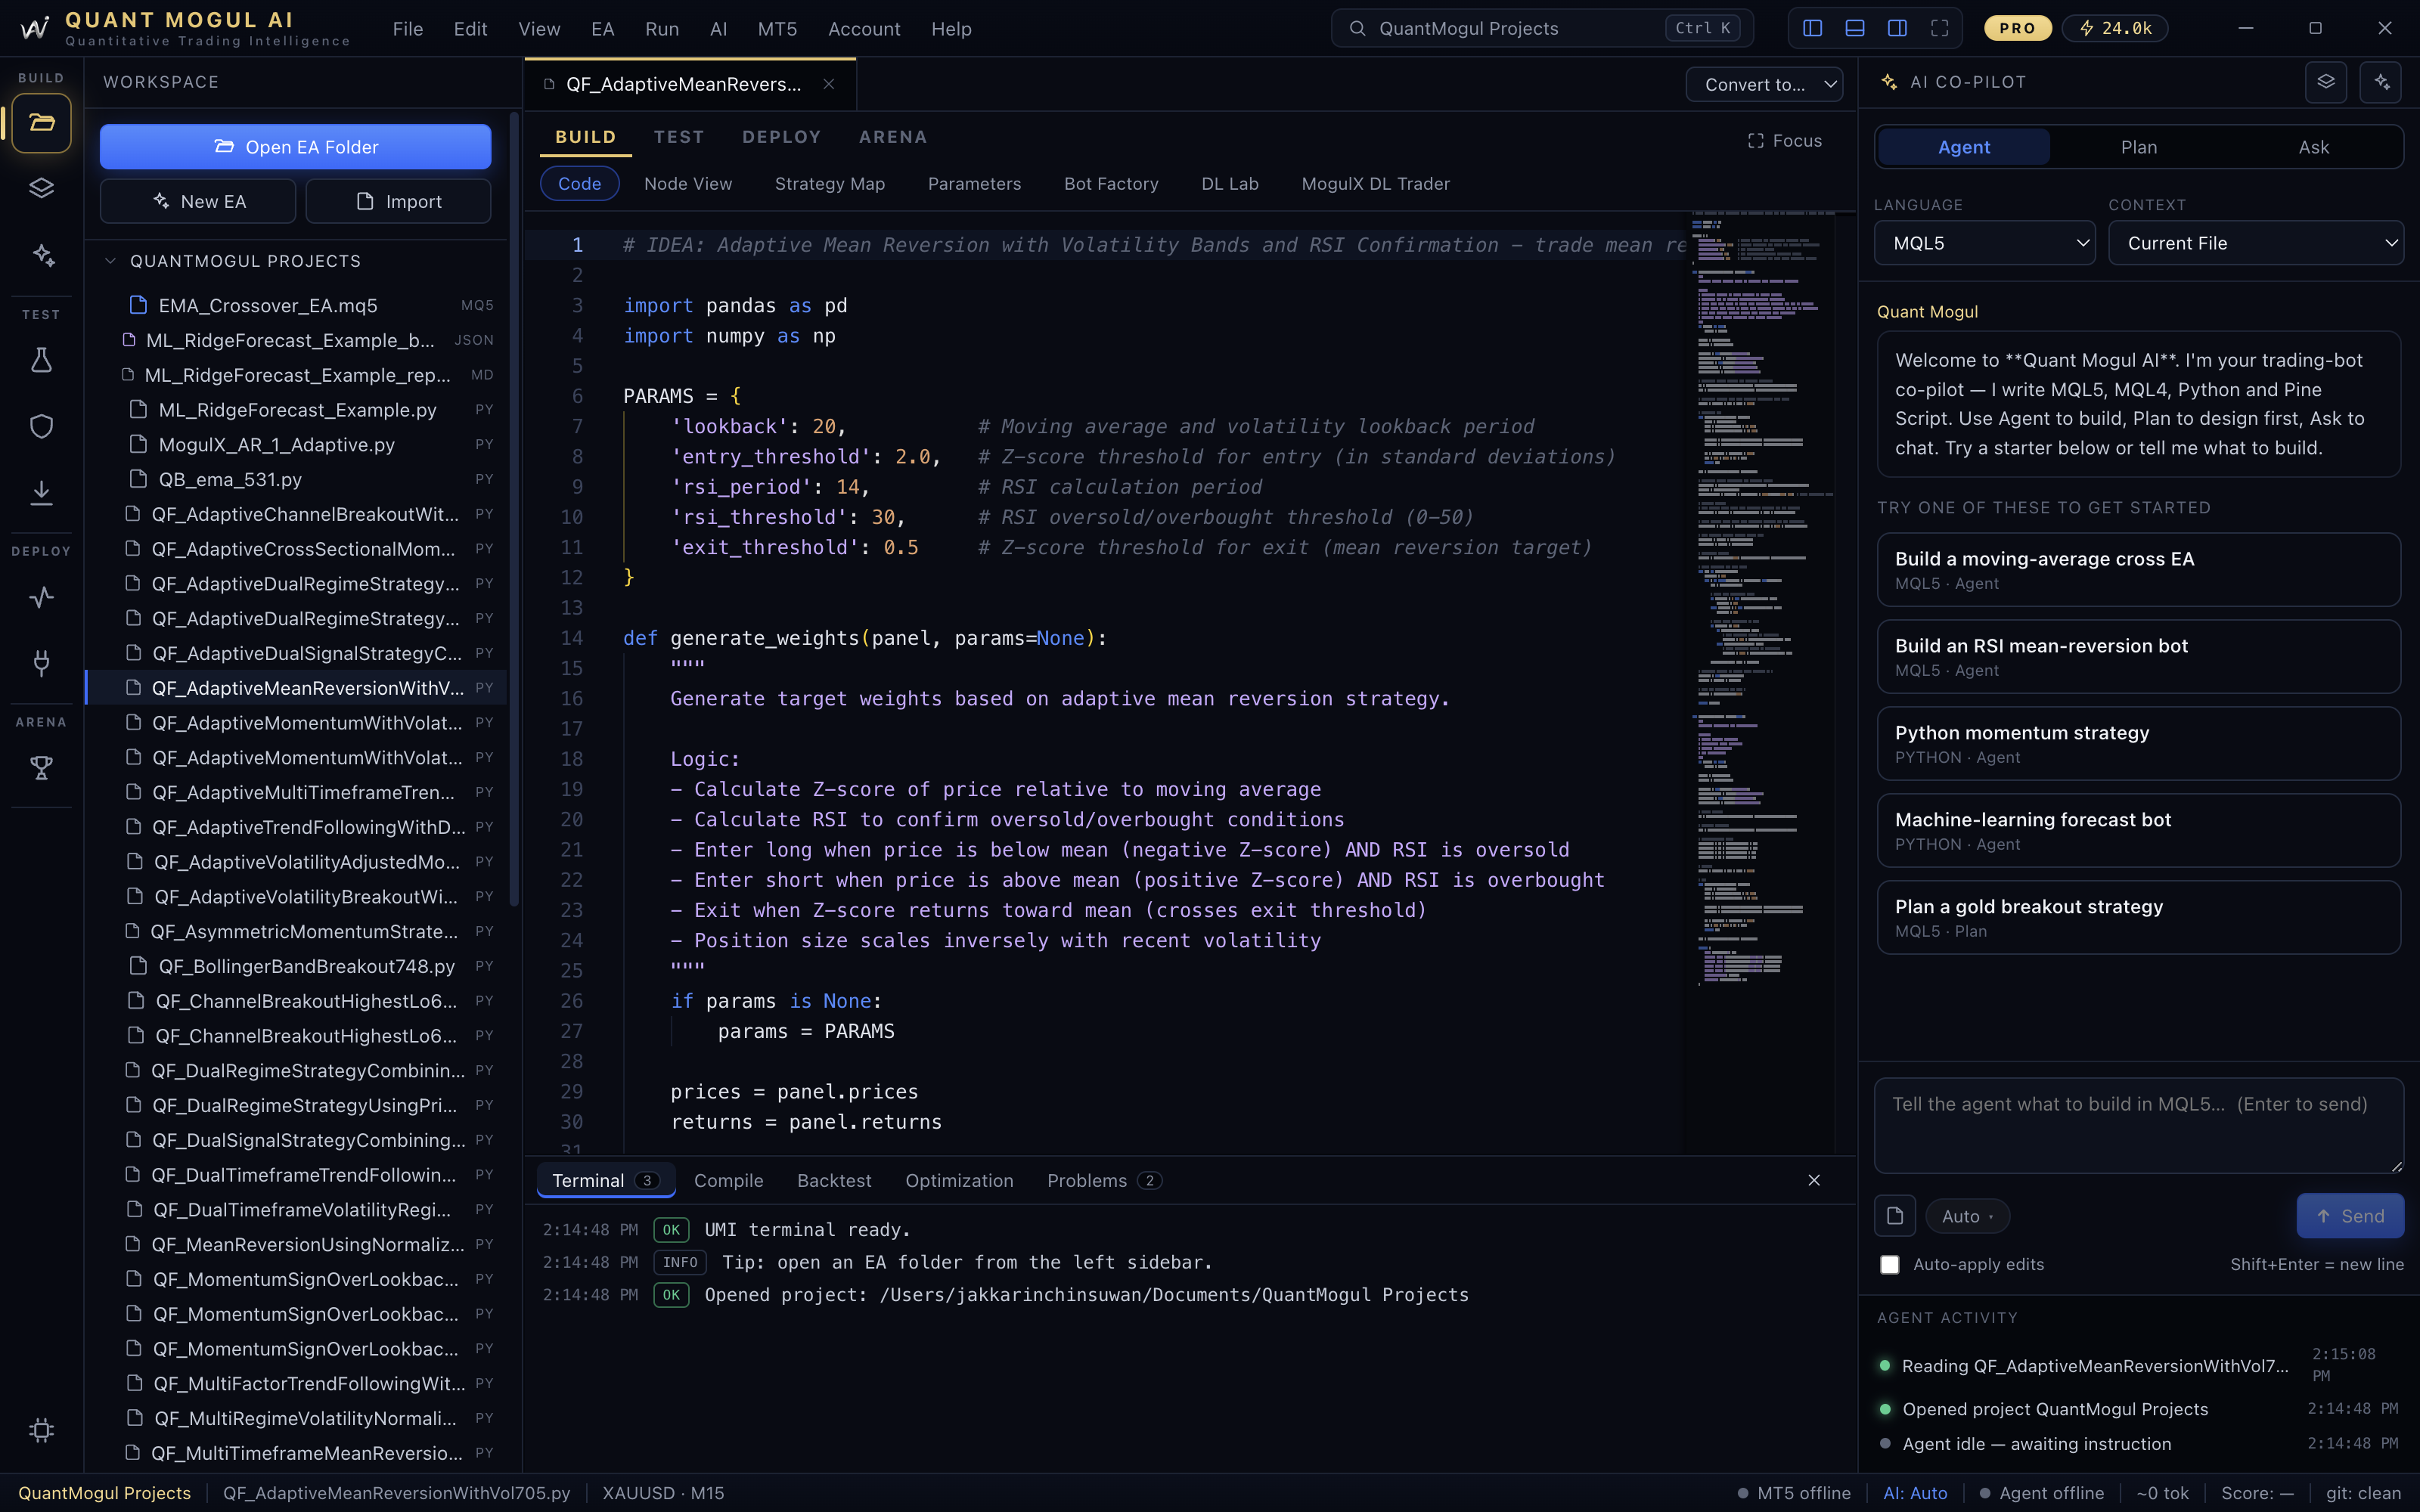Switch co-pilot mode to Agent
2420x1512 pixels.
point(1964,147)
